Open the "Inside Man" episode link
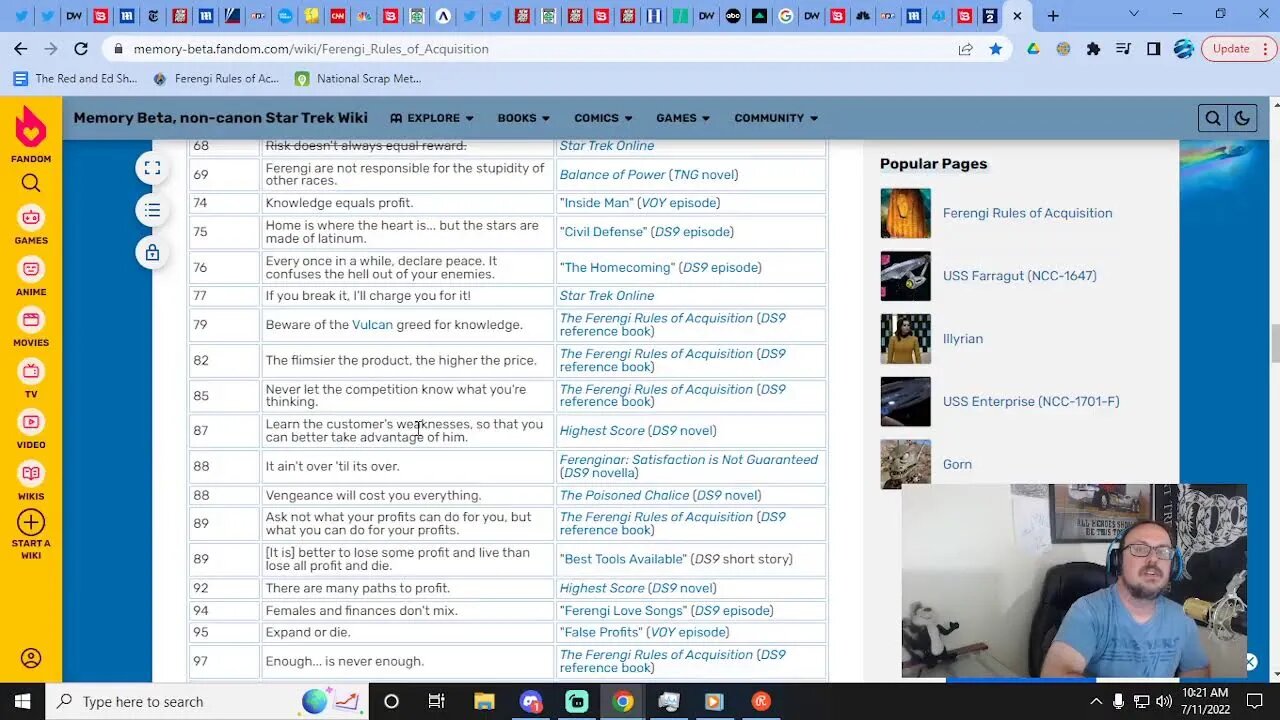 coord(596,203)
